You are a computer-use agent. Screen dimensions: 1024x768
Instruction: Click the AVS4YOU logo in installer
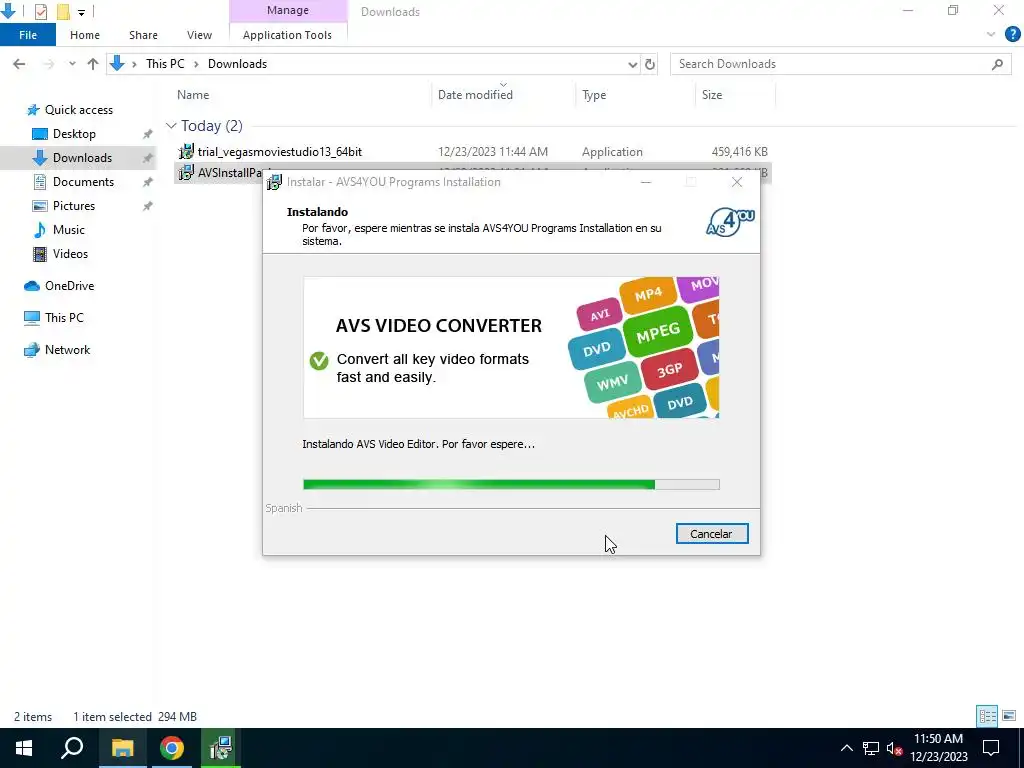coord(730,221)
